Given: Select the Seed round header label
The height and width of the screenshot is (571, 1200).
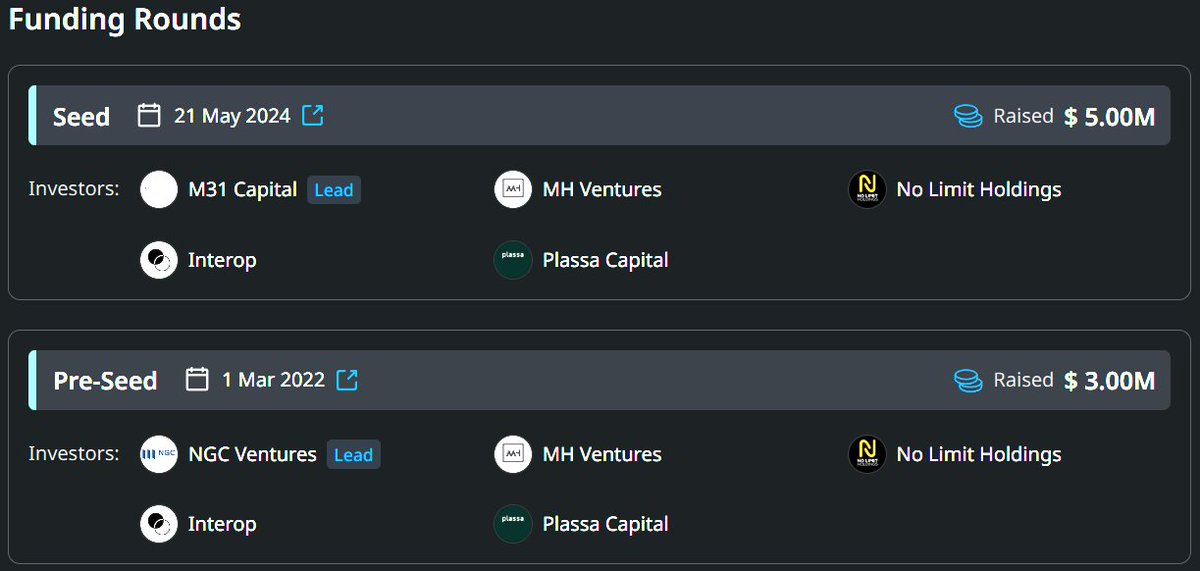Looking at the screenshot, I should pyautogui.click(x=81, y=116).
